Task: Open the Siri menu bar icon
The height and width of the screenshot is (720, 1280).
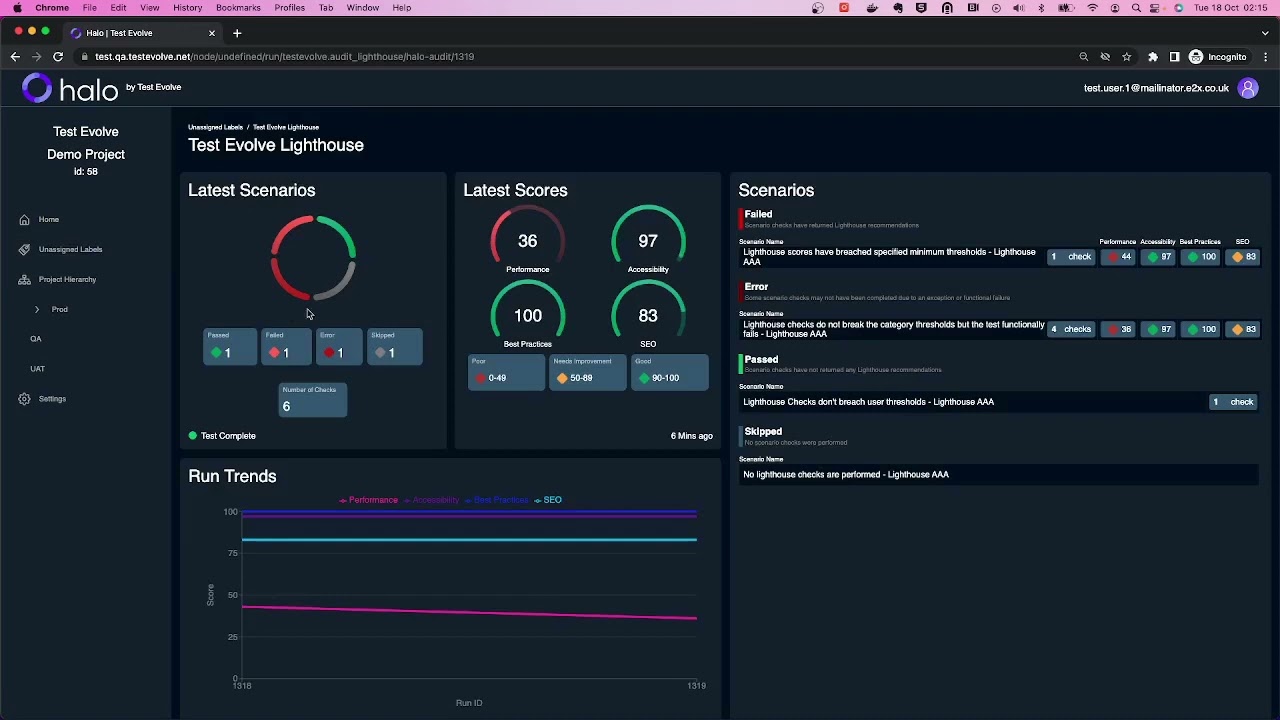Action: pos(1179,8)
